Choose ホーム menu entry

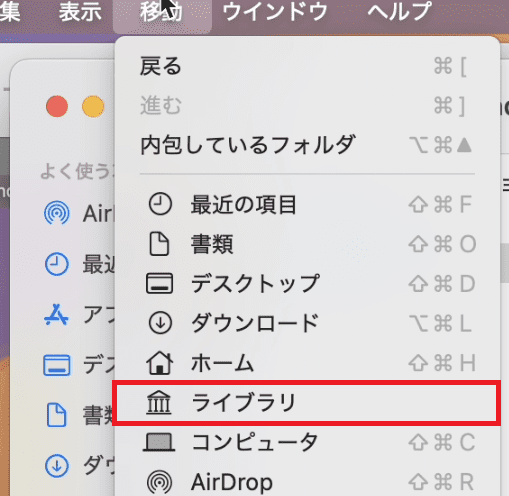307,363
